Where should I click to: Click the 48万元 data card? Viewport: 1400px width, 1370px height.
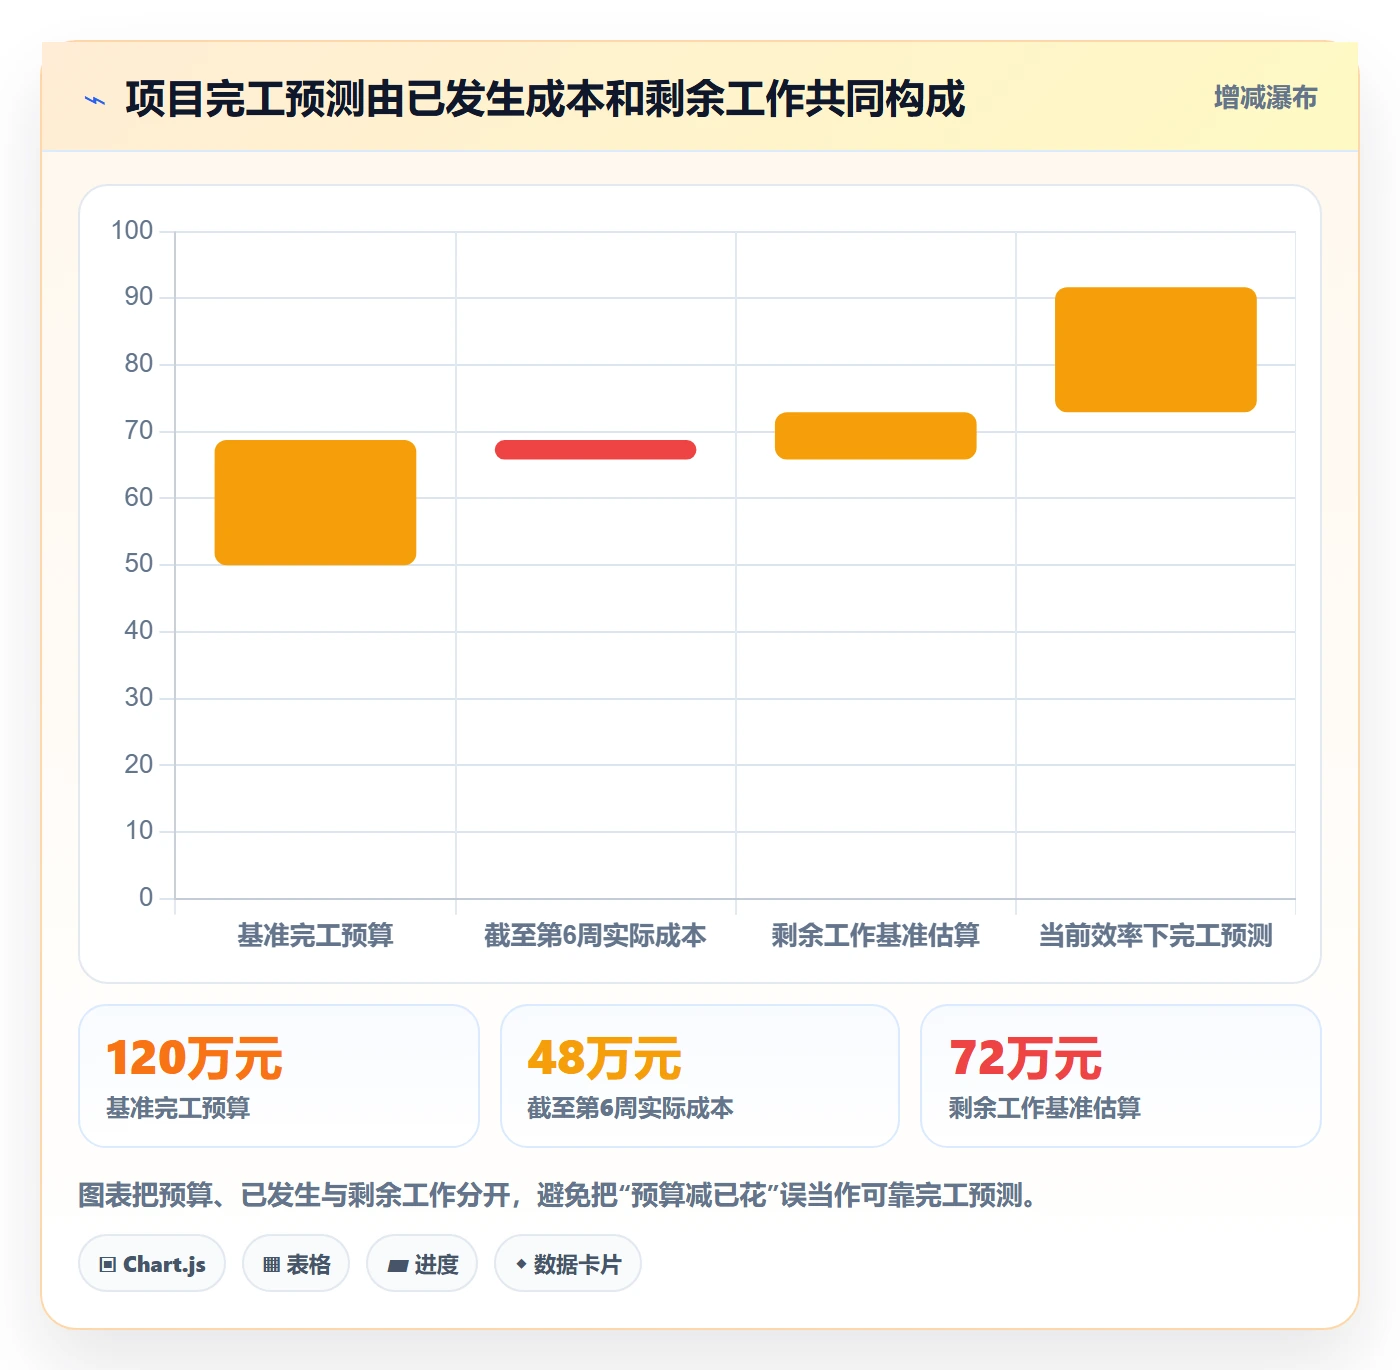click(x=700, y=1076)
